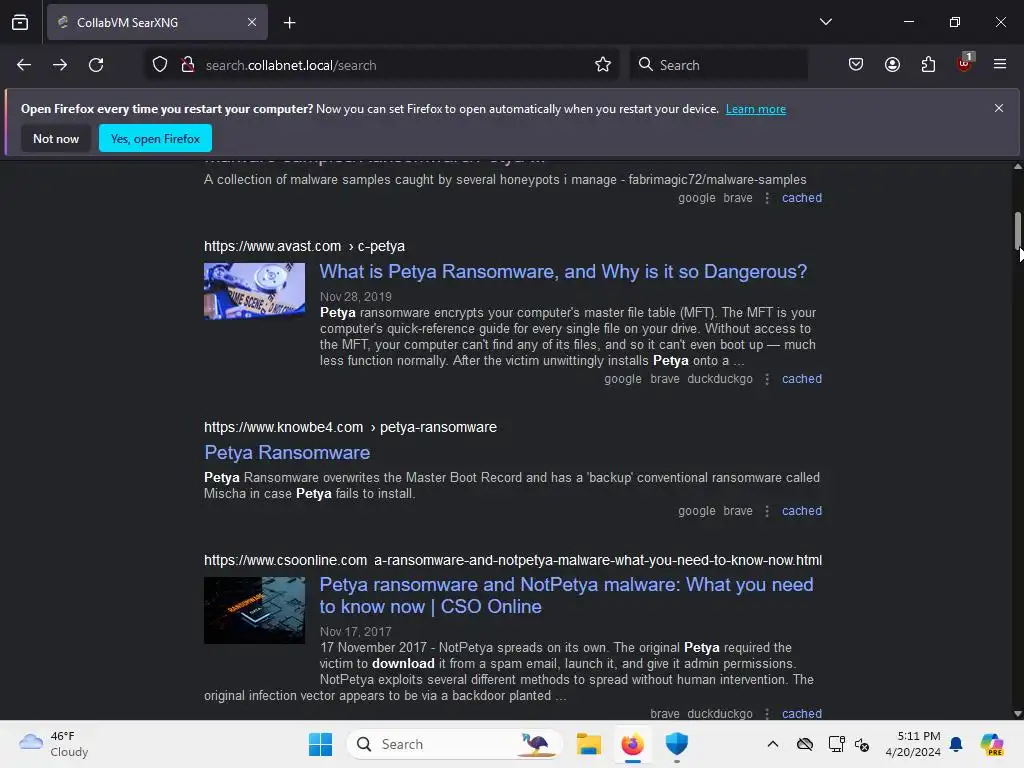1024x768 pixels.
Task: Open avast result thumbnail image
Action: coord(254,291)
